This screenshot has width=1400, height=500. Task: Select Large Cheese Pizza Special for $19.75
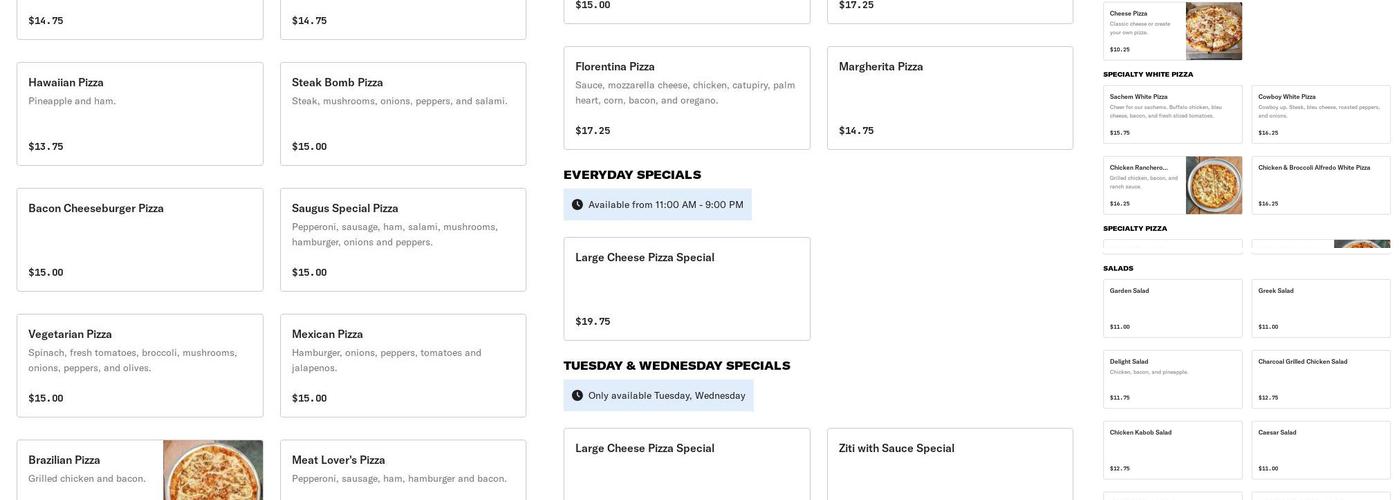tap(687, 289)
